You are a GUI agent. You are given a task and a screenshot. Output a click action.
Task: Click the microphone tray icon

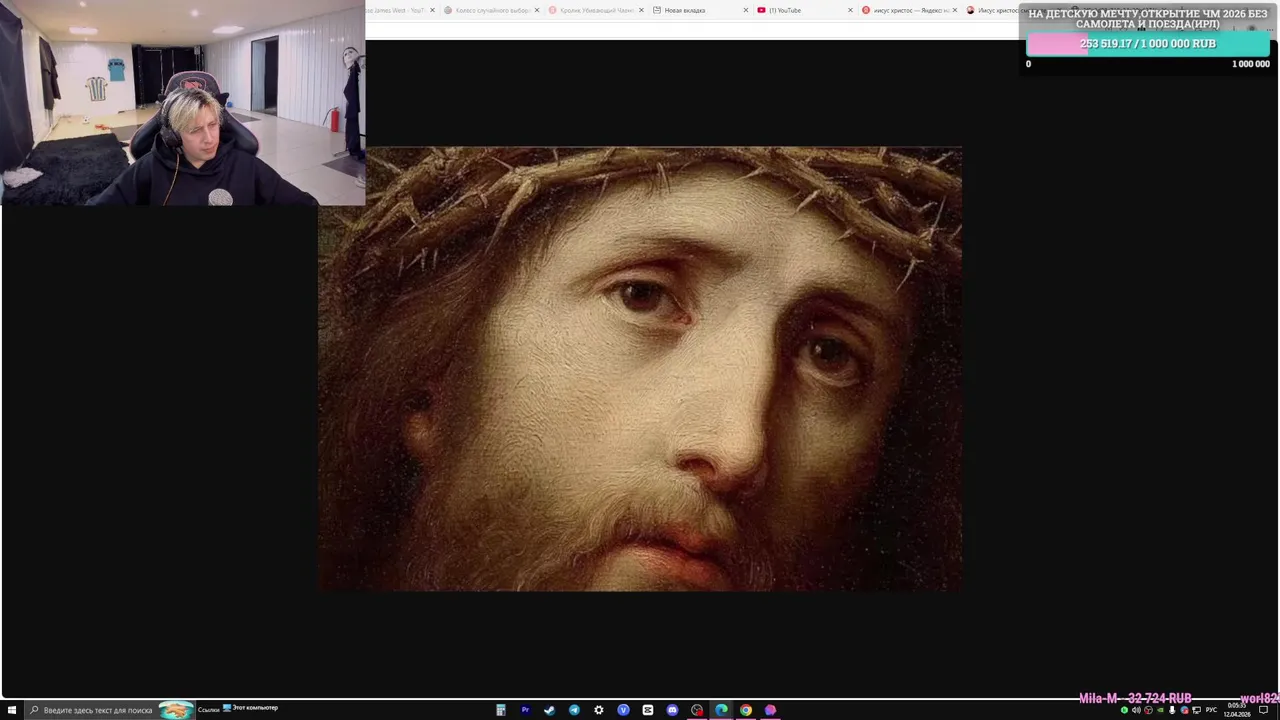coord(1172,710)
